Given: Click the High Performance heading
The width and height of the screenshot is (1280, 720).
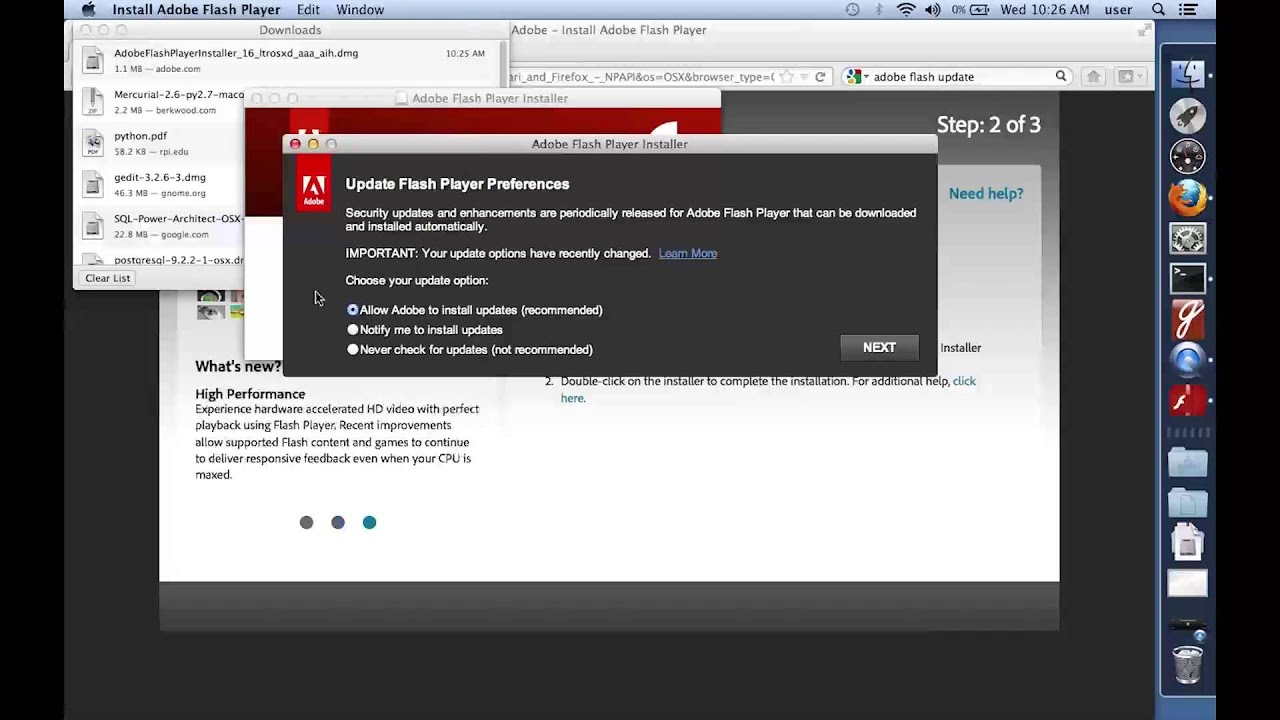Looking at the screenshot, I should [250, 394].
